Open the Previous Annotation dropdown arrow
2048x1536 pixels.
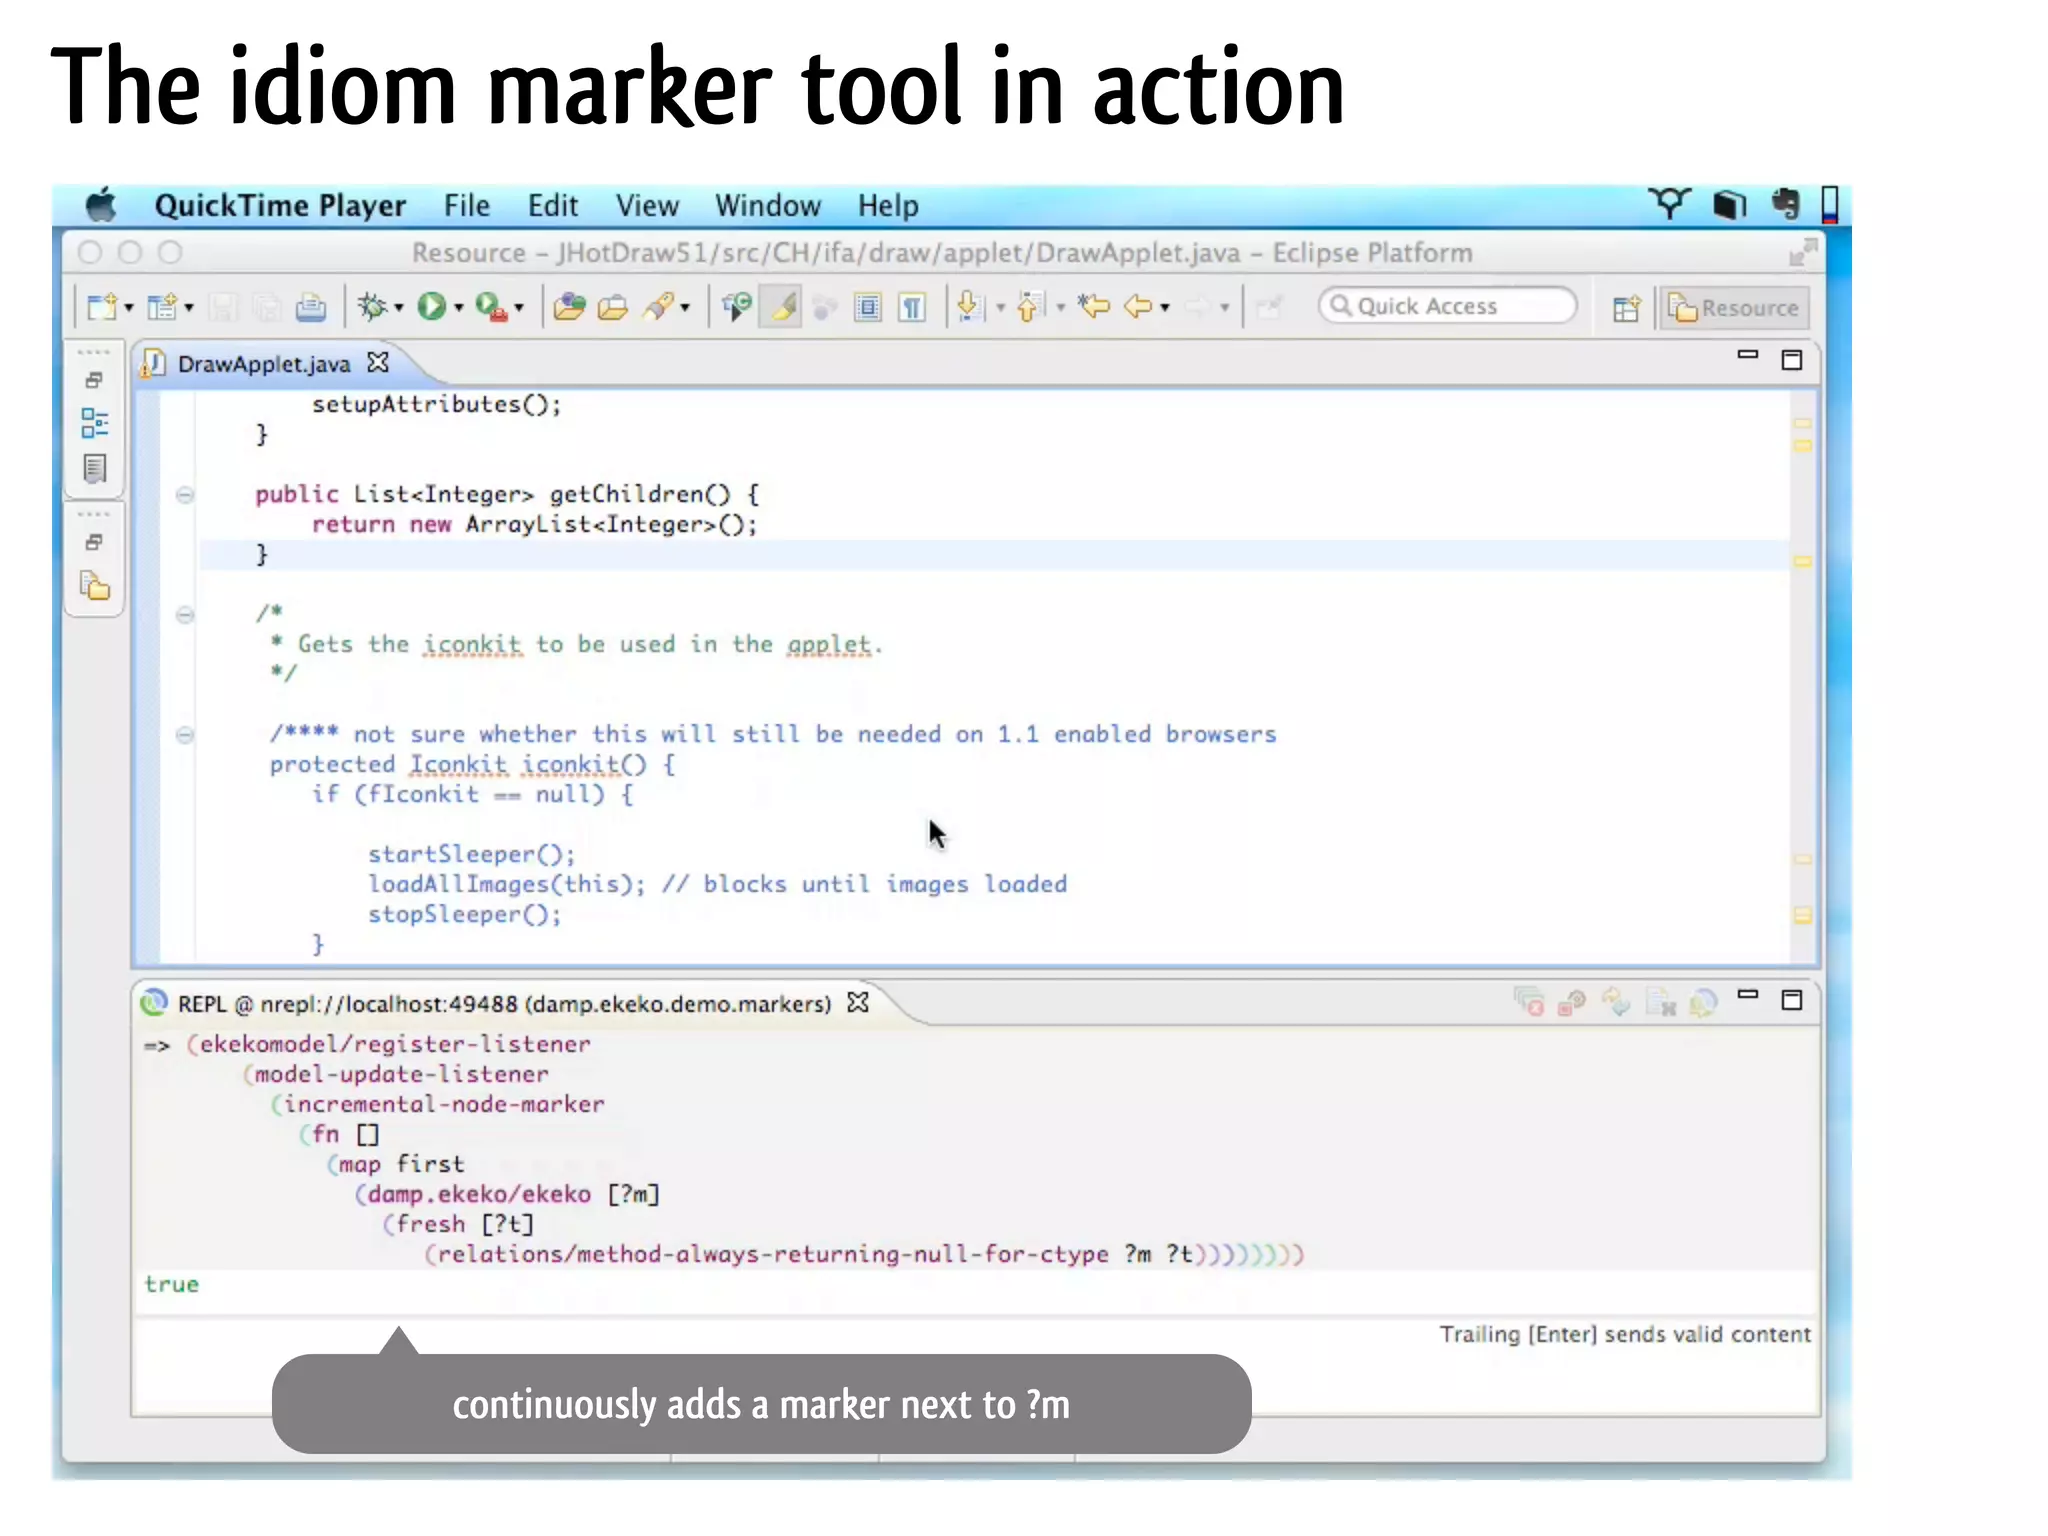tap(1060, 308)
